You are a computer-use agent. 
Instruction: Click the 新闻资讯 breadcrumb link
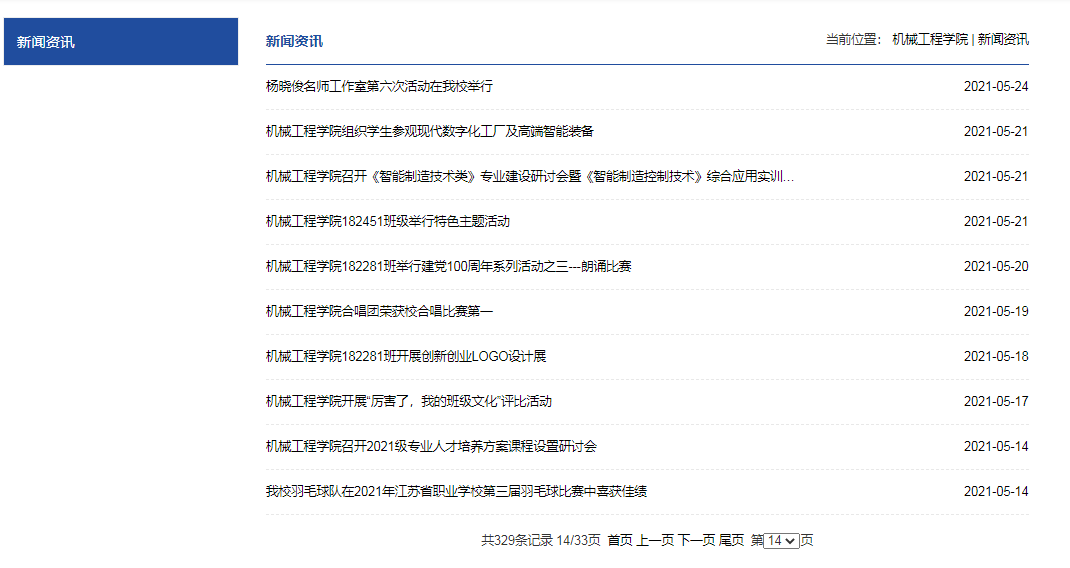pyautogui.click(x=1003, y=40)
